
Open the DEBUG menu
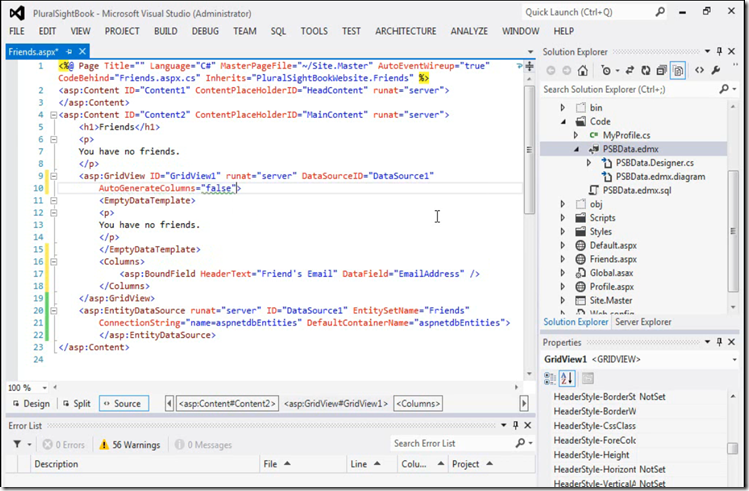click(x=205, y=31)
